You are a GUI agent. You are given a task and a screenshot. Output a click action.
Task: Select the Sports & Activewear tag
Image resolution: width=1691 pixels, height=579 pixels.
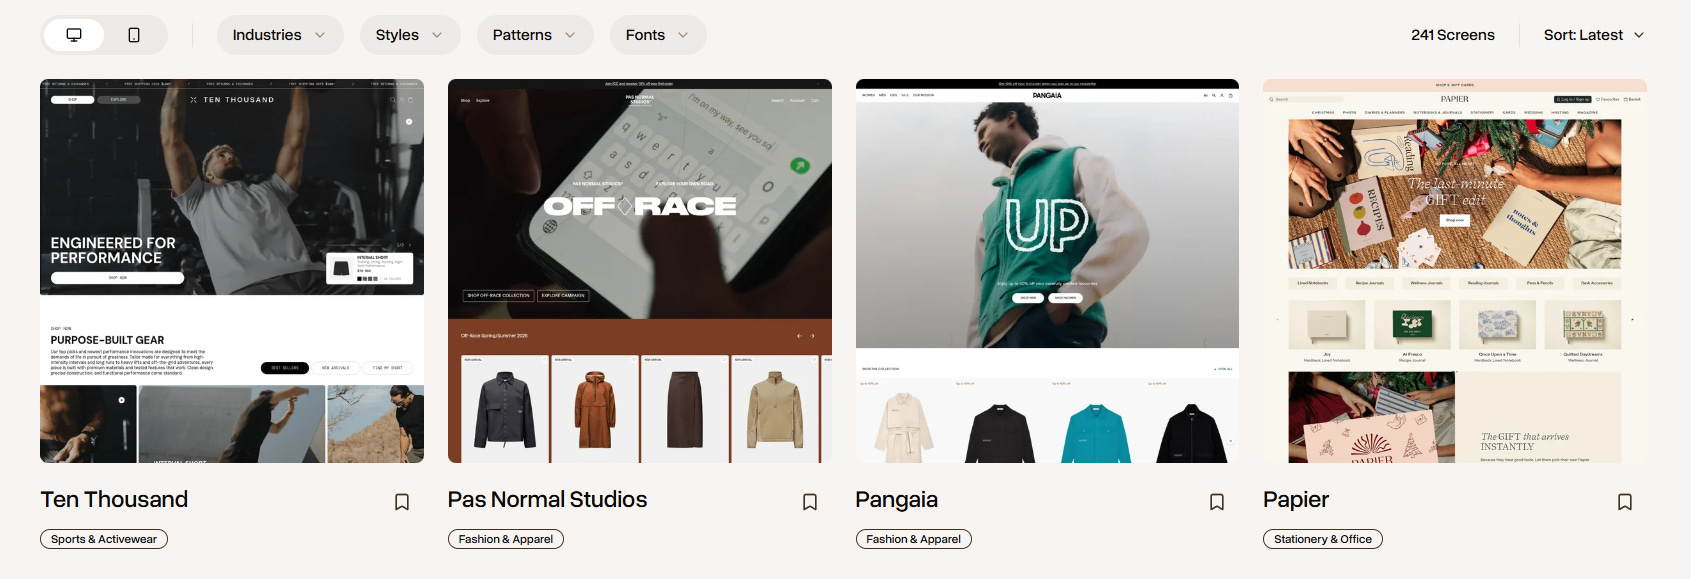click(104, 539)
